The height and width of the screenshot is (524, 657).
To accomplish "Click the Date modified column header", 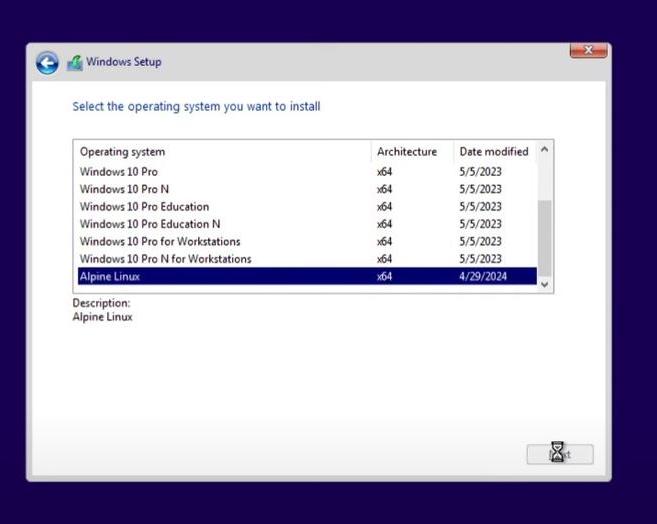I will tap(494, 152).
